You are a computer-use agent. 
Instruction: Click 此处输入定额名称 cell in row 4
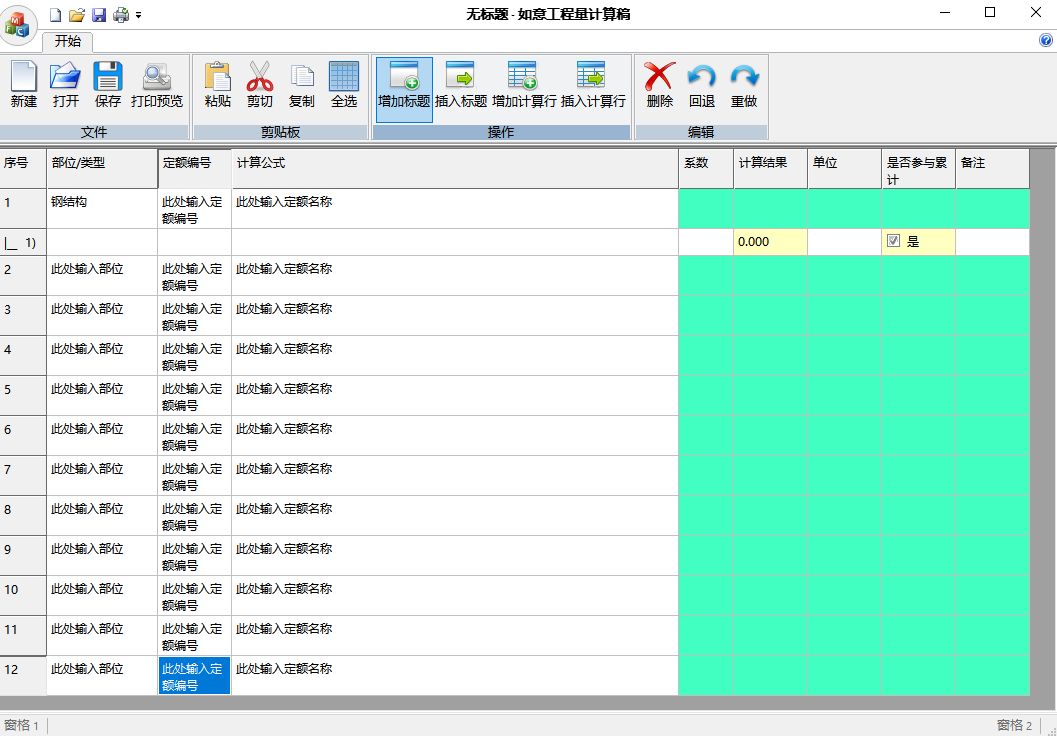(455, 356)
